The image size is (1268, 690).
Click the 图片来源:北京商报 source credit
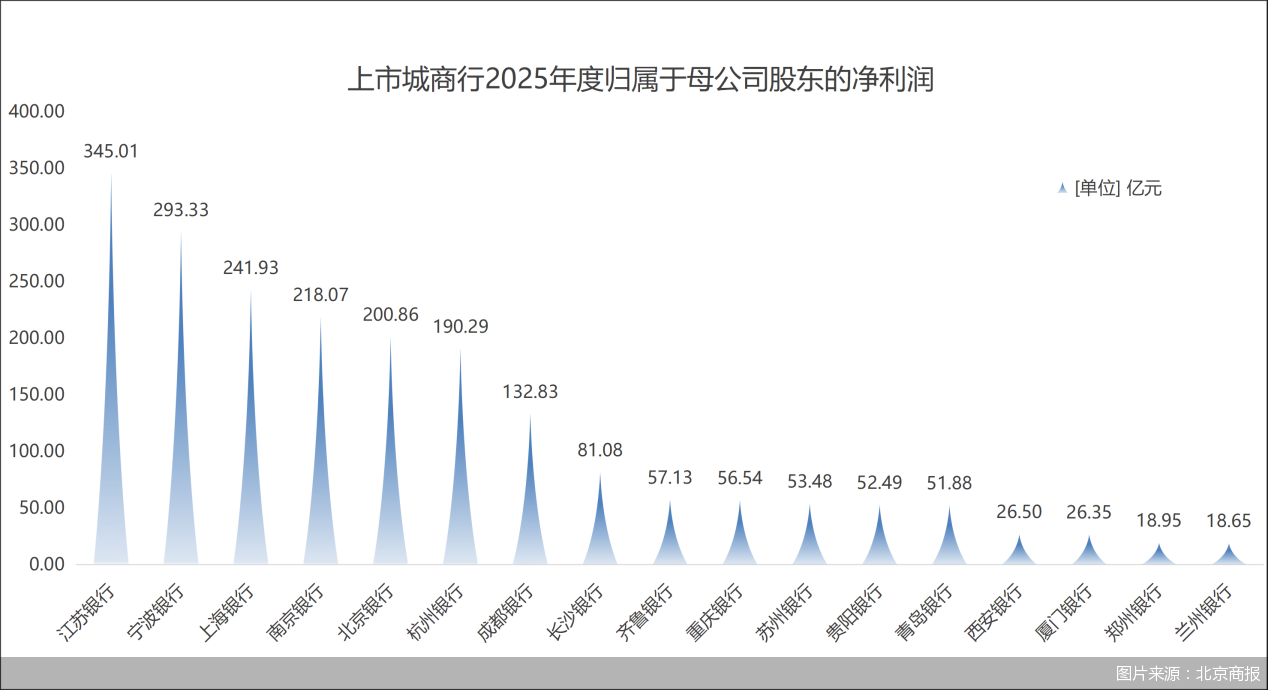(x=1188, y=673)
